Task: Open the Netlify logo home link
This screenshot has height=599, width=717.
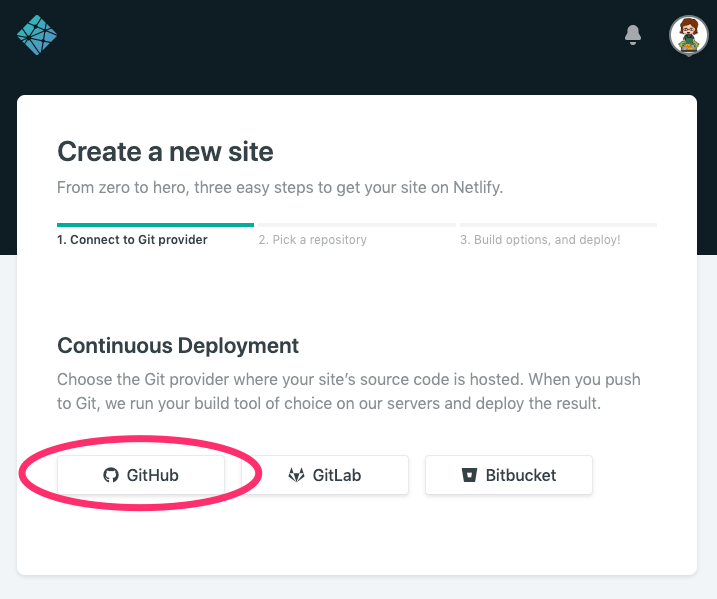Action: (37, 35)
